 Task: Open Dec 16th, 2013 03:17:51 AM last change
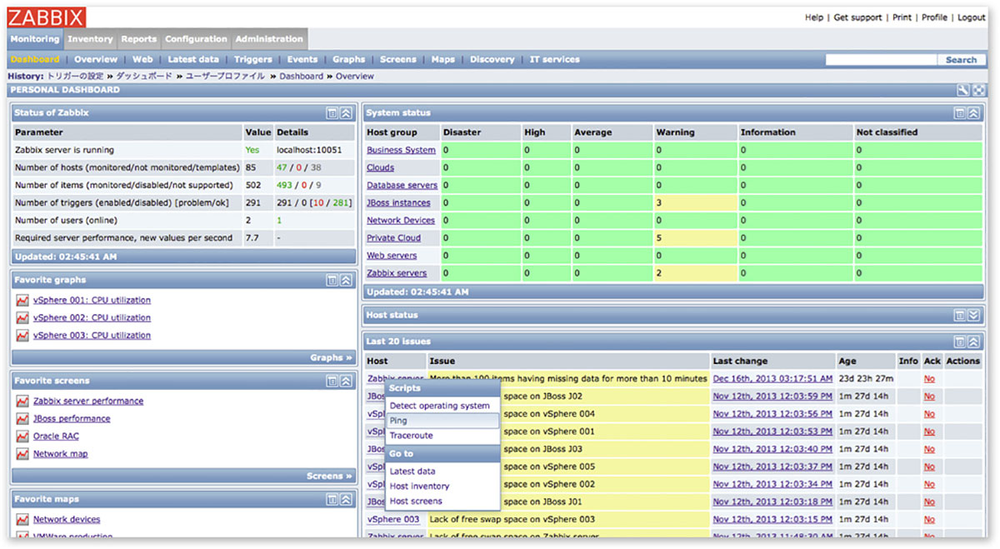point(772,379)
